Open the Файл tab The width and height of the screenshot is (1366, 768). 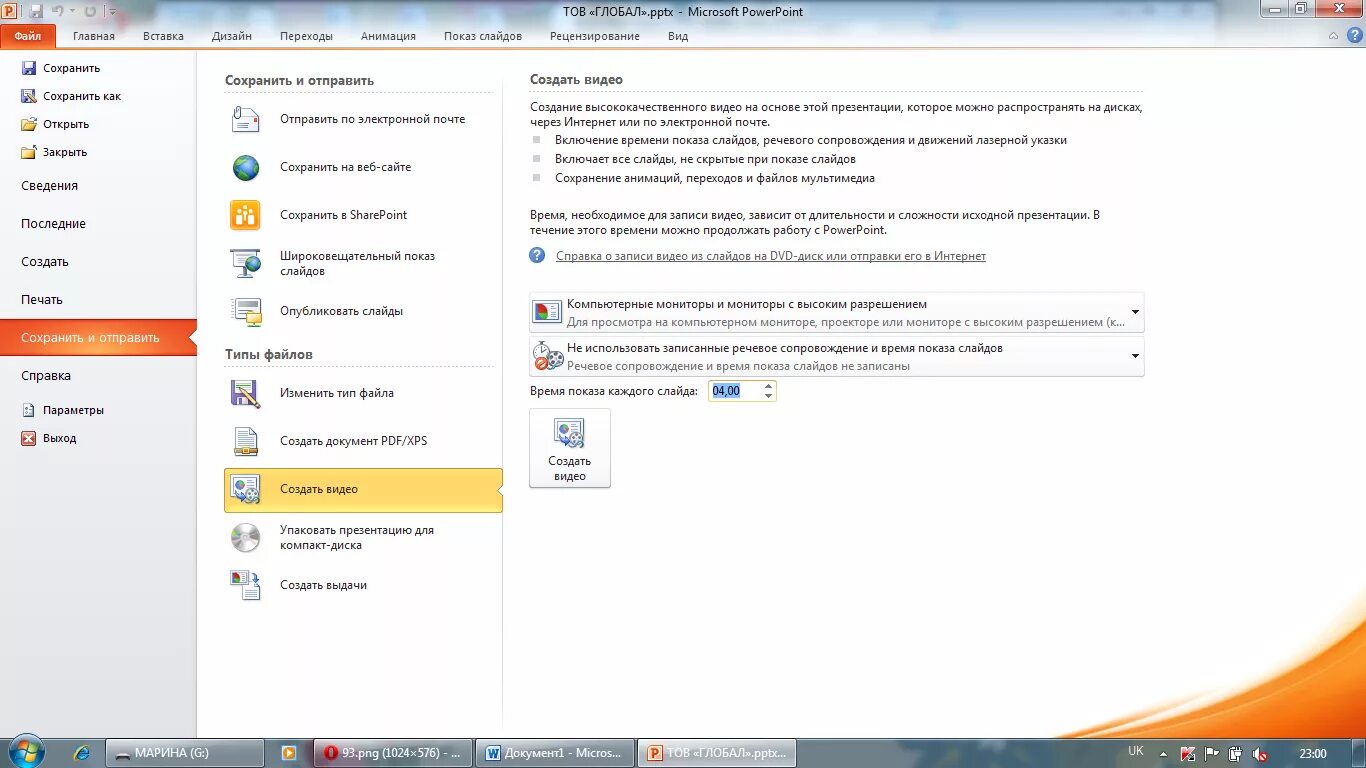(x=28, y=36)
